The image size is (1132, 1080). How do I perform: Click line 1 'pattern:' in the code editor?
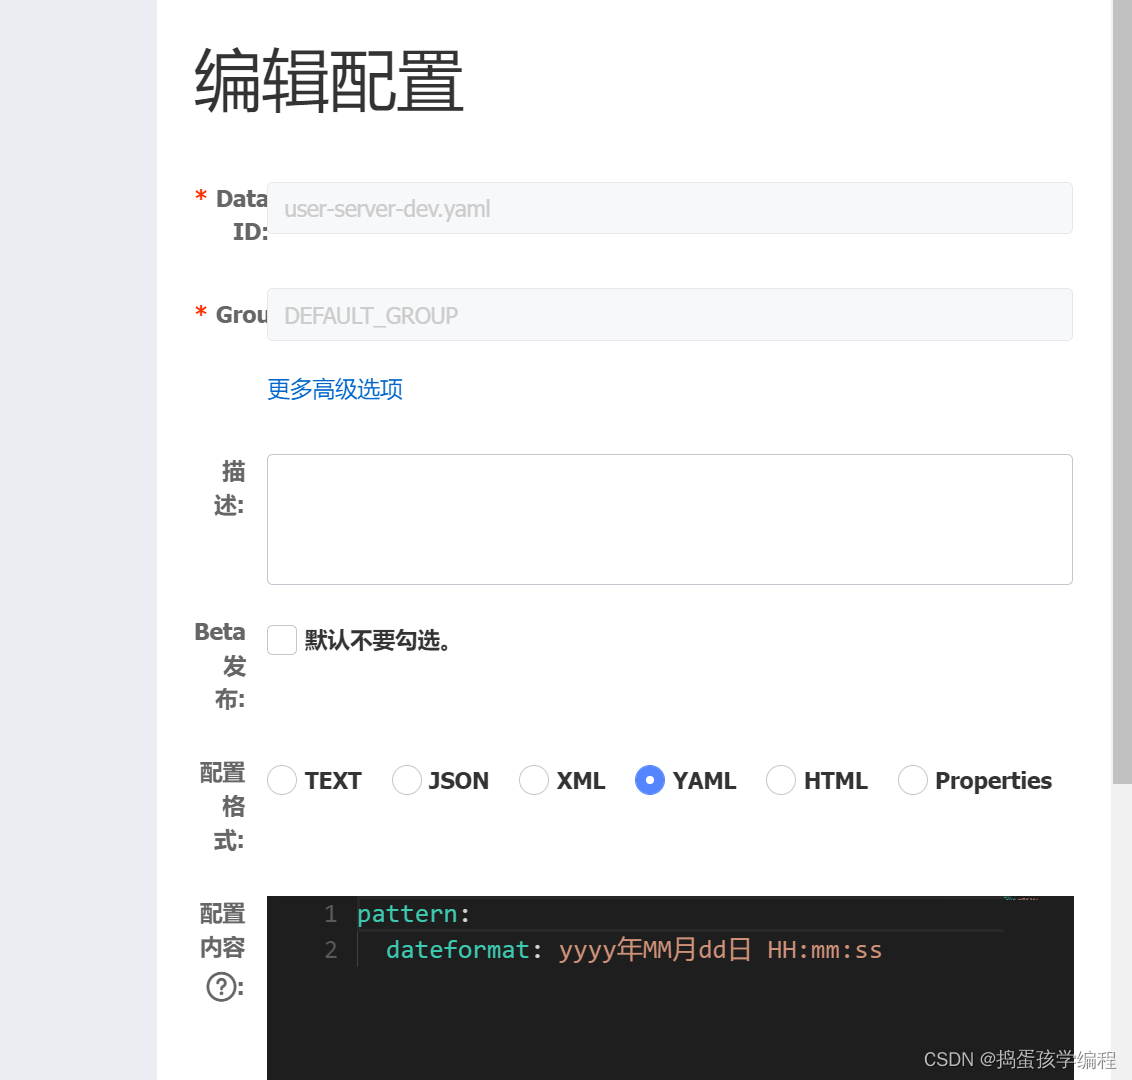pyautogui.click(x=414, y=914)
